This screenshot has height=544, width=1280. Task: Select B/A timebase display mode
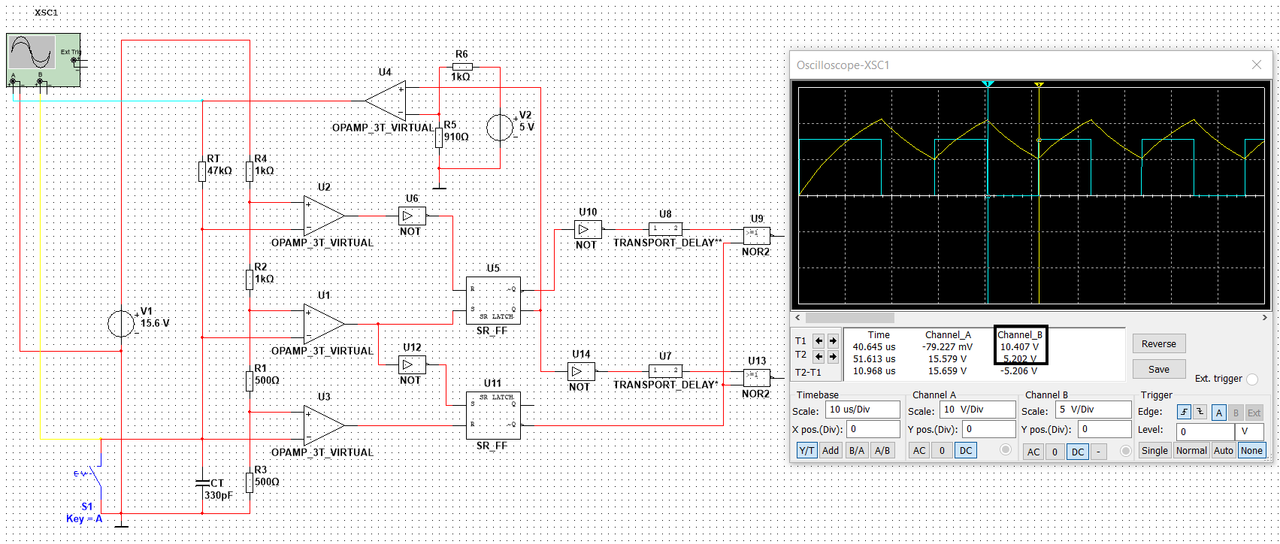tap(857, 451)
